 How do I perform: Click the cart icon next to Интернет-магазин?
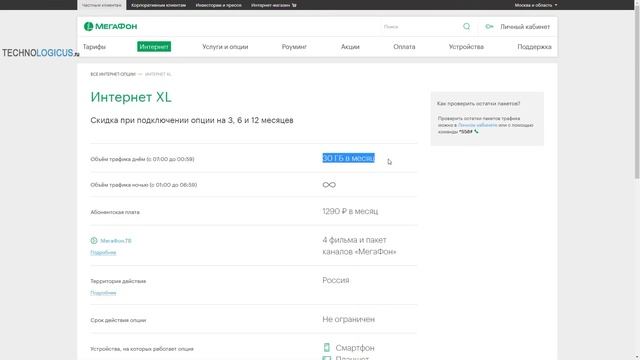294,5
